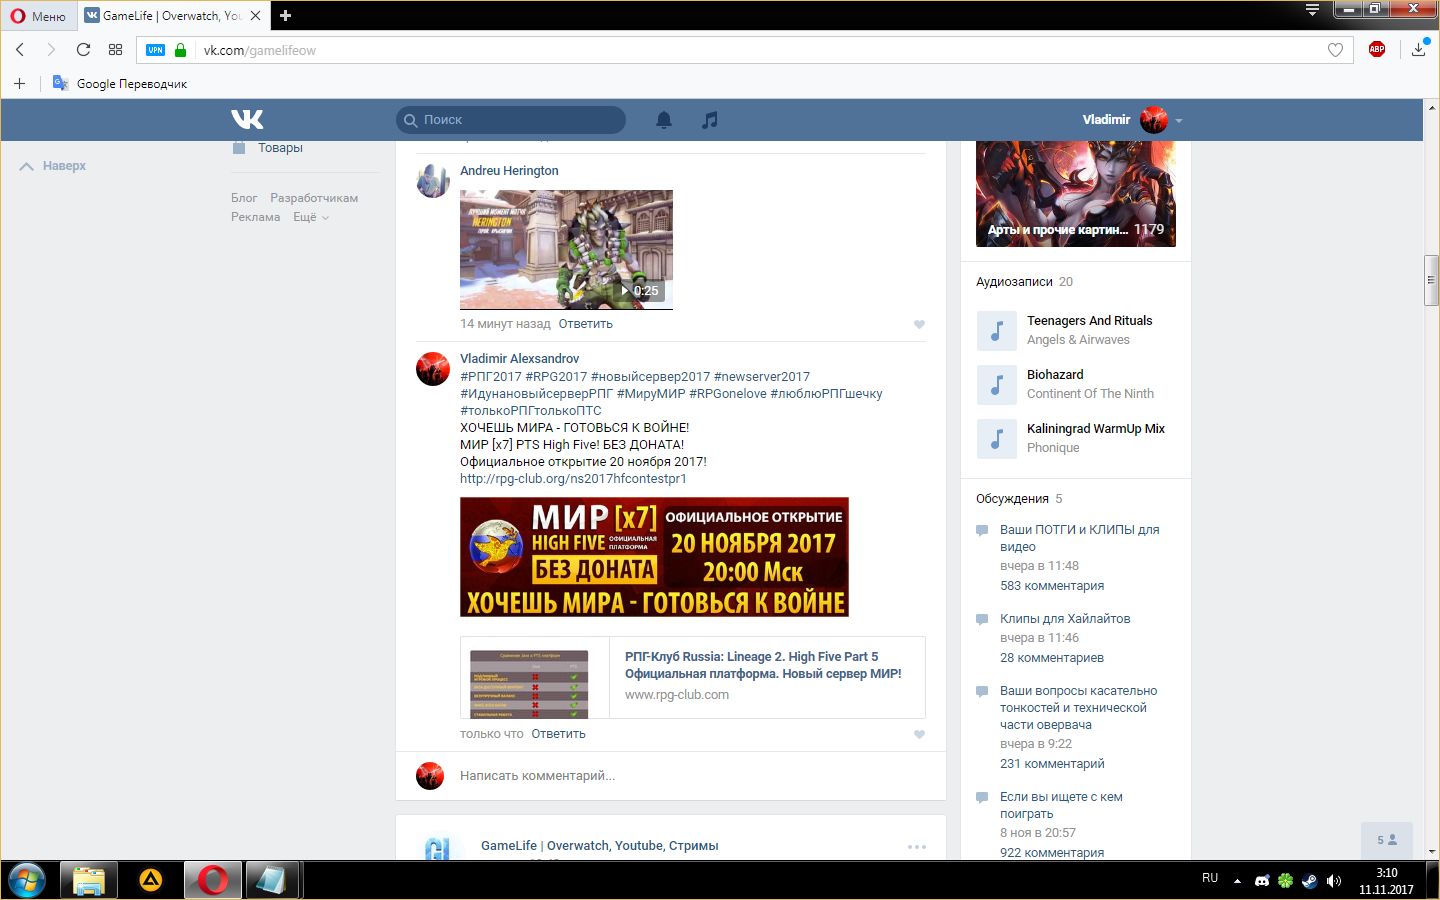Viewport: 1440px width, 900px height.
Task: Click the browser back arrow
Action: point(20,50)
